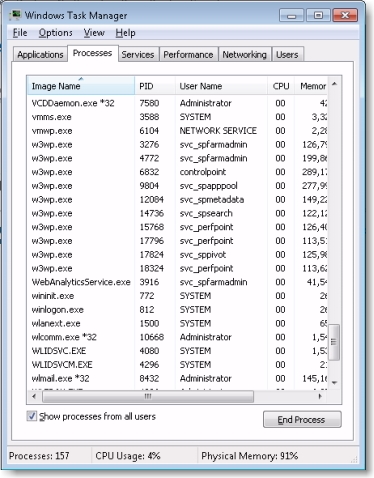Switch to the Applications tab
This screenshot has height=478, width=374.
pos(40,55)
